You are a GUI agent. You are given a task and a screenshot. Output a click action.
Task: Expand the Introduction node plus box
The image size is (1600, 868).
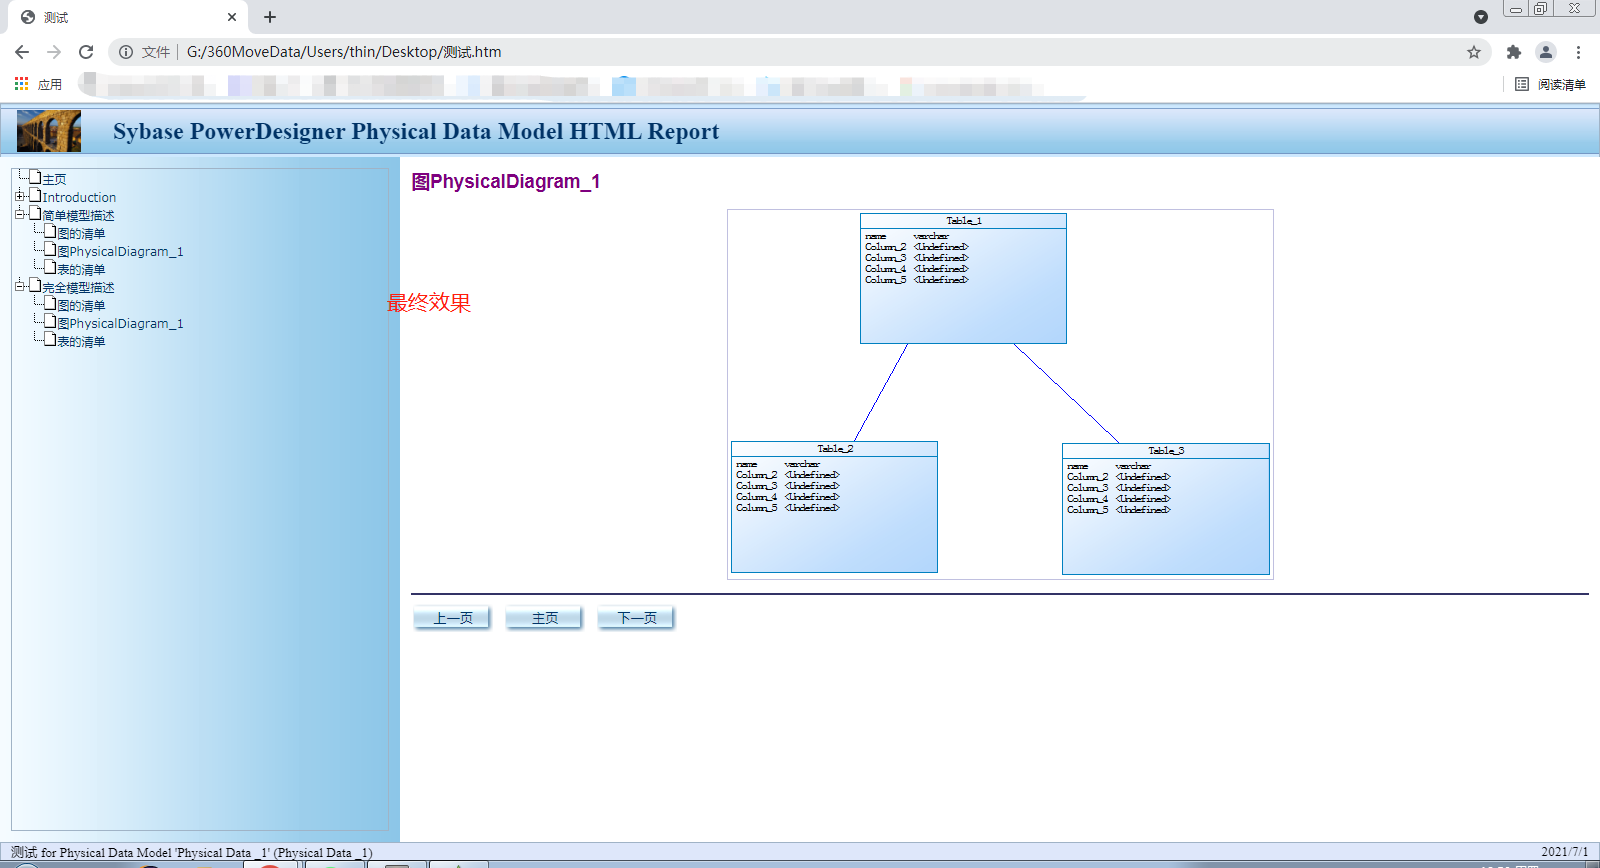(x=20, y=196)
